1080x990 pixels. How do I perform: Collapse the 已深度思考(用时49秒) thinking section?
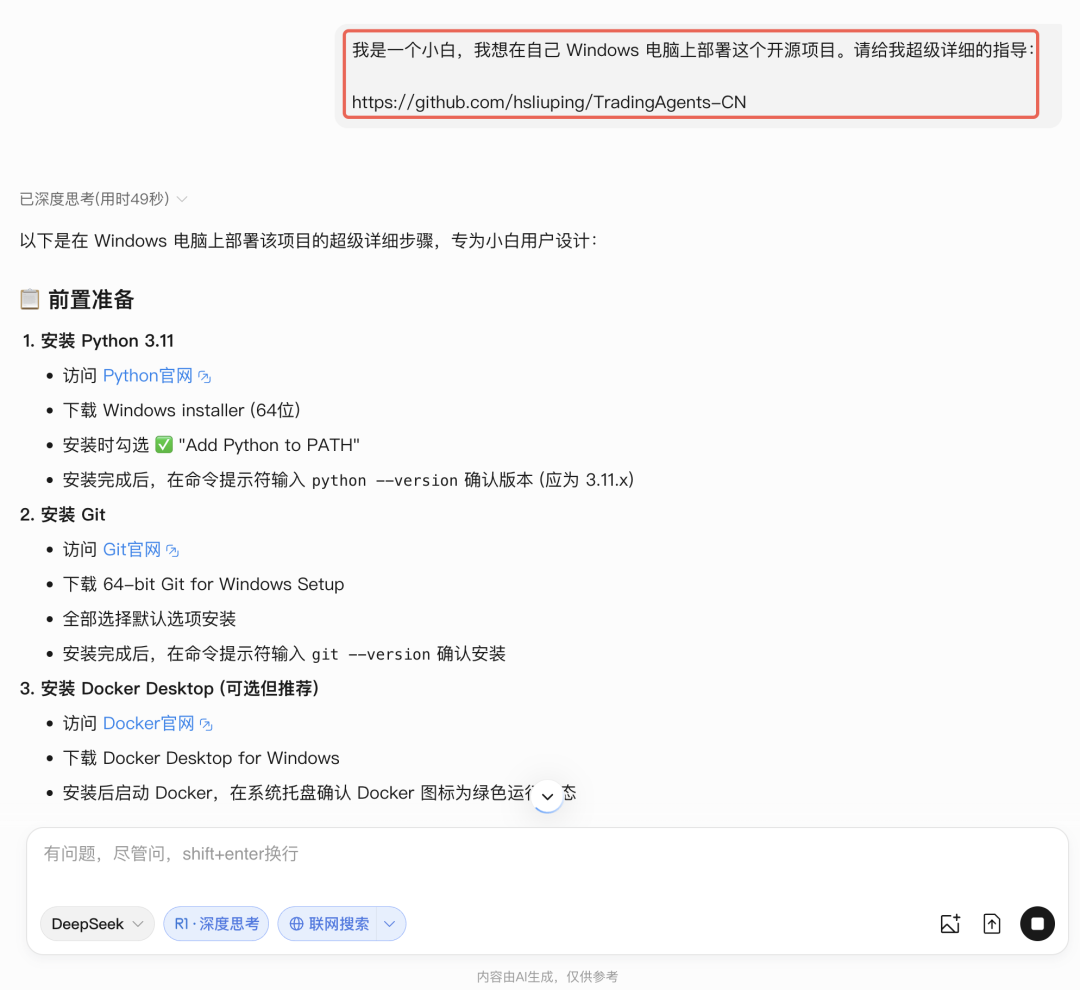(x=181, y=198)
